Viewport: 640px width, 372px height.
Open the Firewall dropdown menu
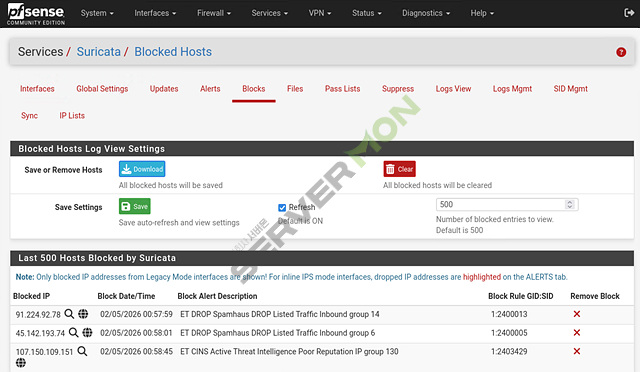(214, 13)
